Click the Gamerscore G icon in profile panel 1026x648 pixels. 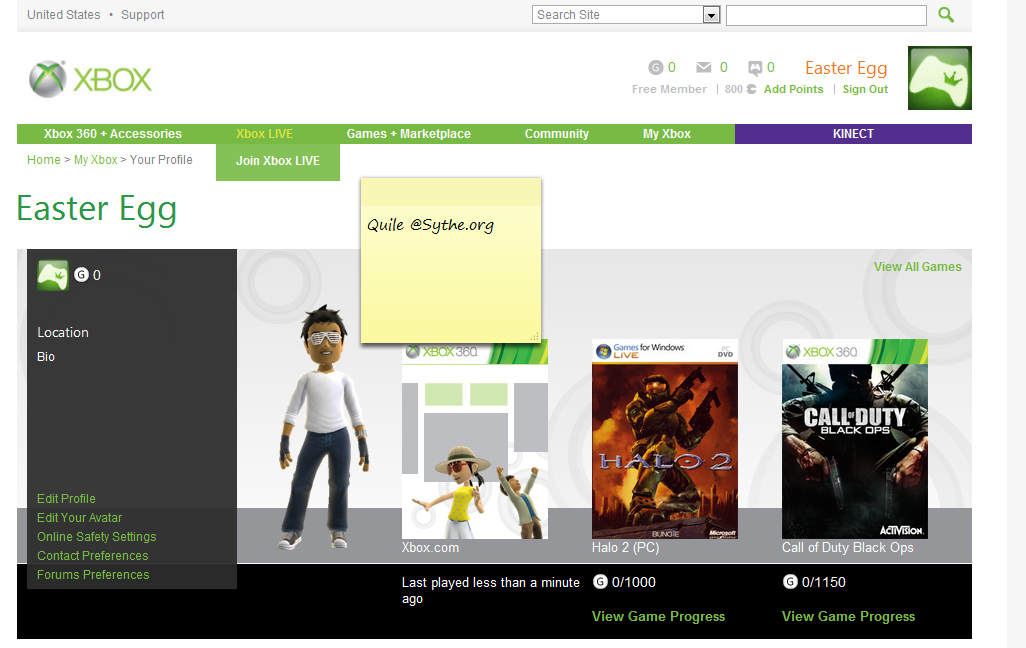pyautogui.click(x=81, y=275)
